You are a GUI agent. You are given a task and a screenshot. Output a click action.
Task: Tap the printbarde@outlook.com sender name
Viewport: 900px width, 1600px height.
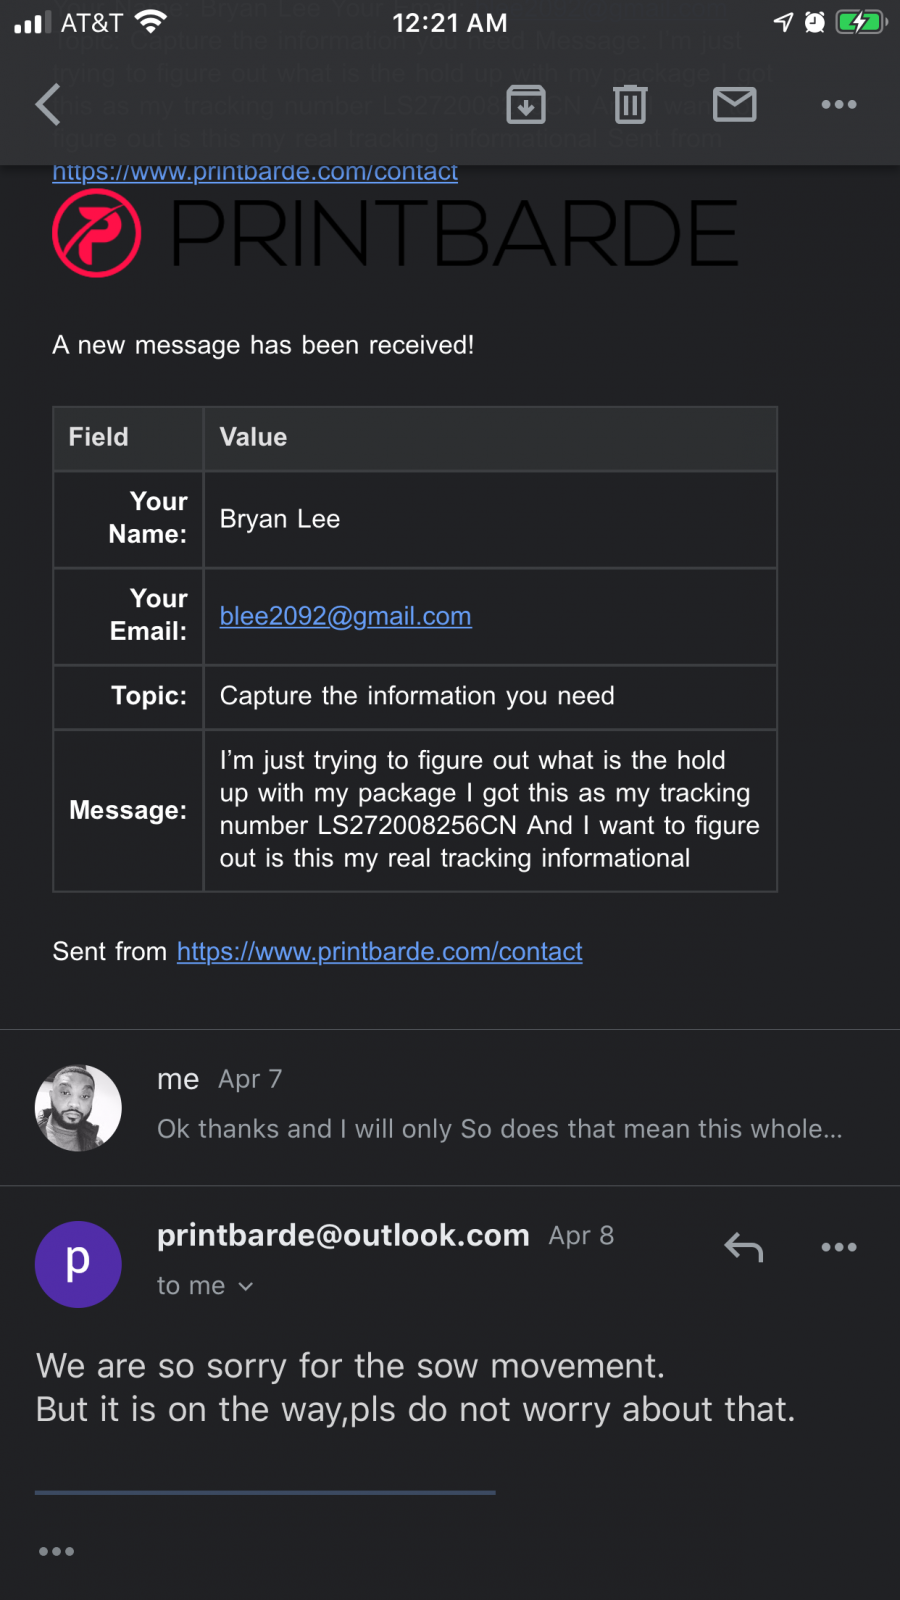pyautogui.click(x=343, y=1236)
